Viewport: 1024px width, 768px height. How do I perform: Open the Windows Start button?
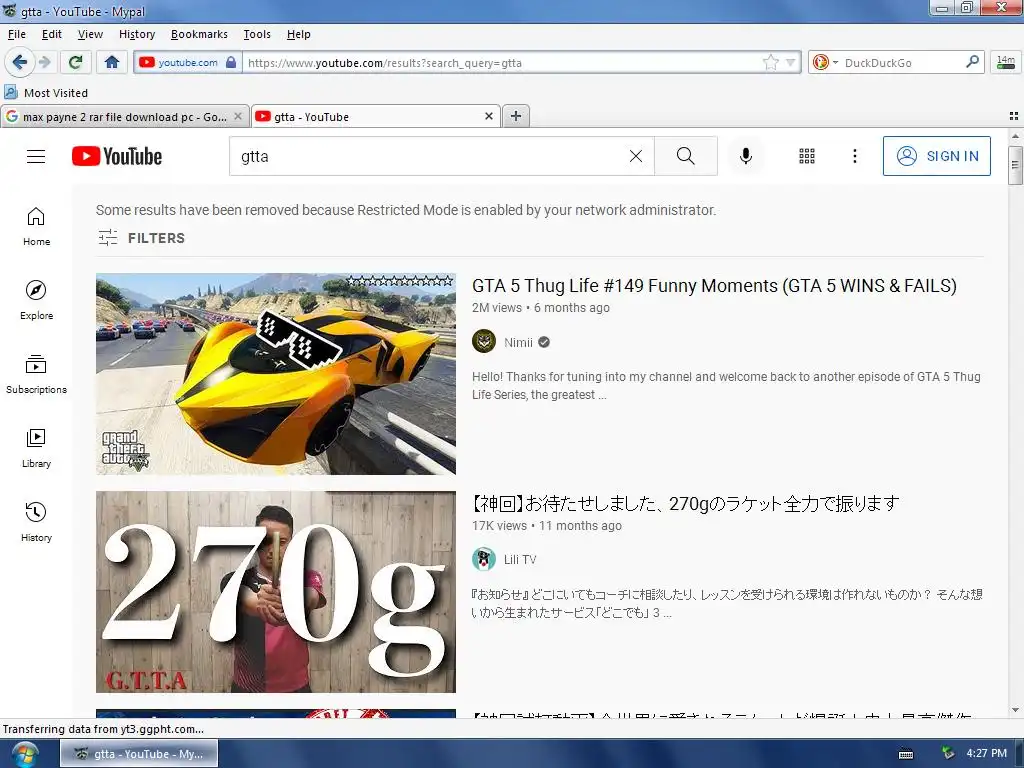[24, 754]
